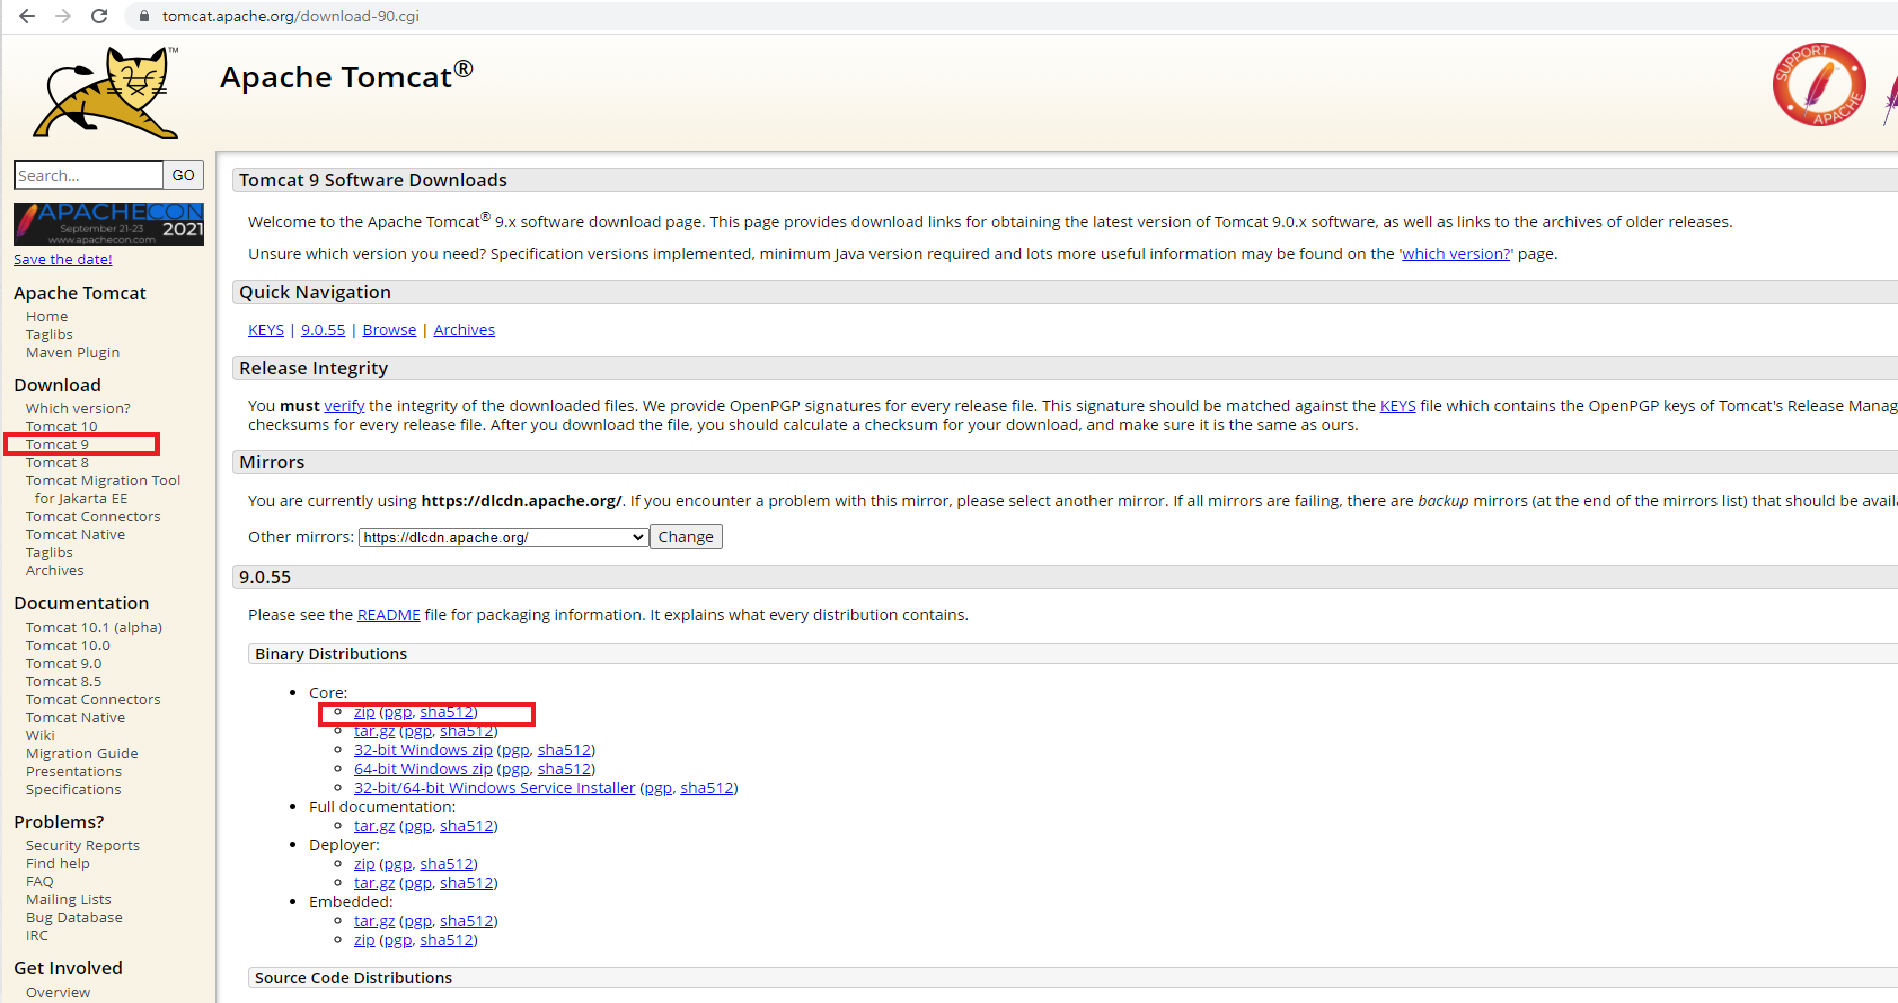
Task: Open the Save the date link
Action: [x=63, y=259]
